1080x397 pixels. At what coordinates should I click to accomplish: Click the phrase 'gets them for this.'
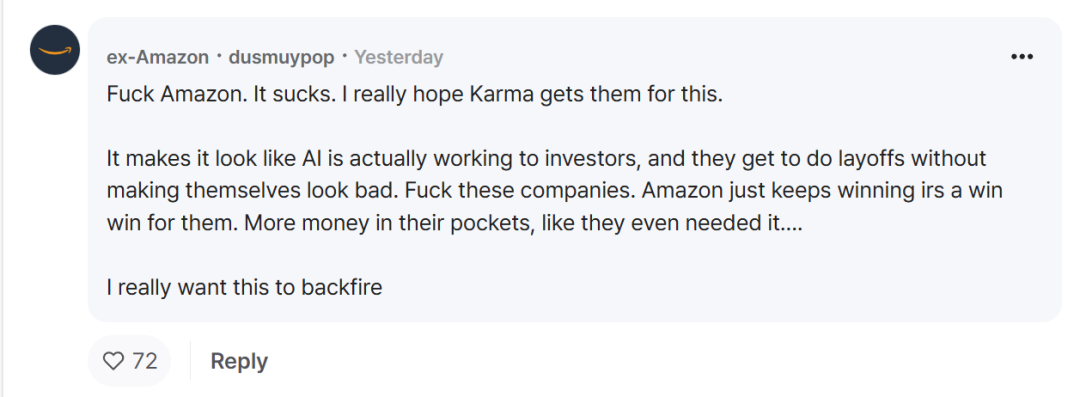click(x=632, y=94)
